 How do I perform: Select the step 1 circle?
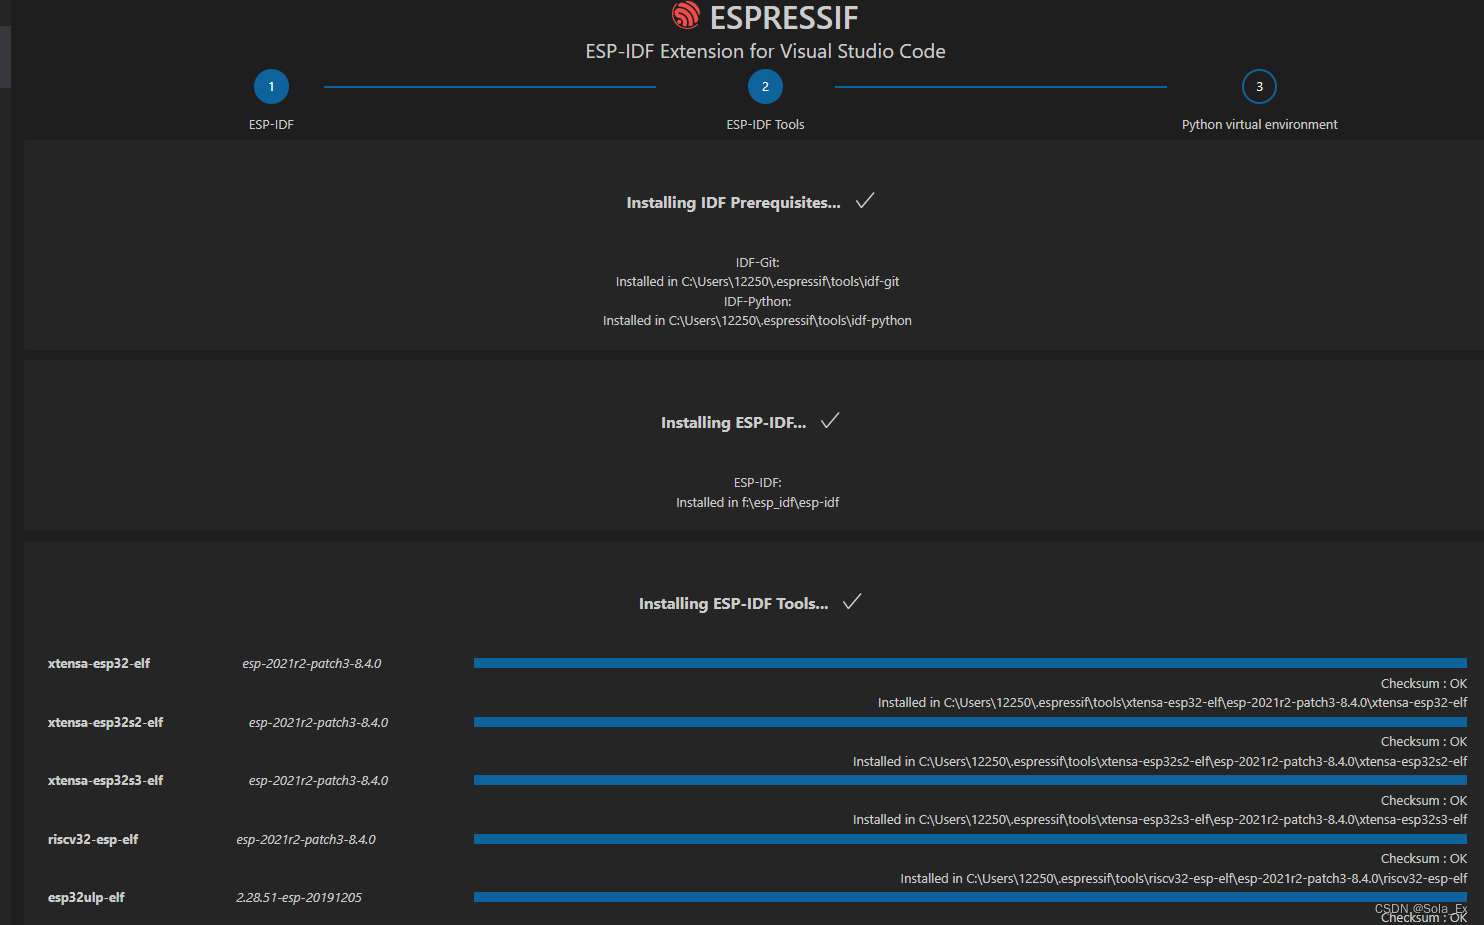click(x=271, y=87)
